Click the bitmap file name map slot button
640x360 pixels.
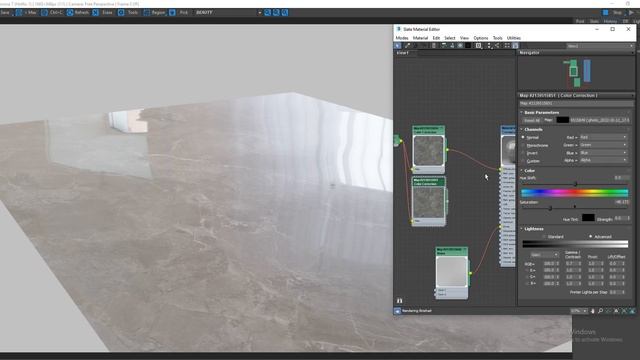click(600, 120)
